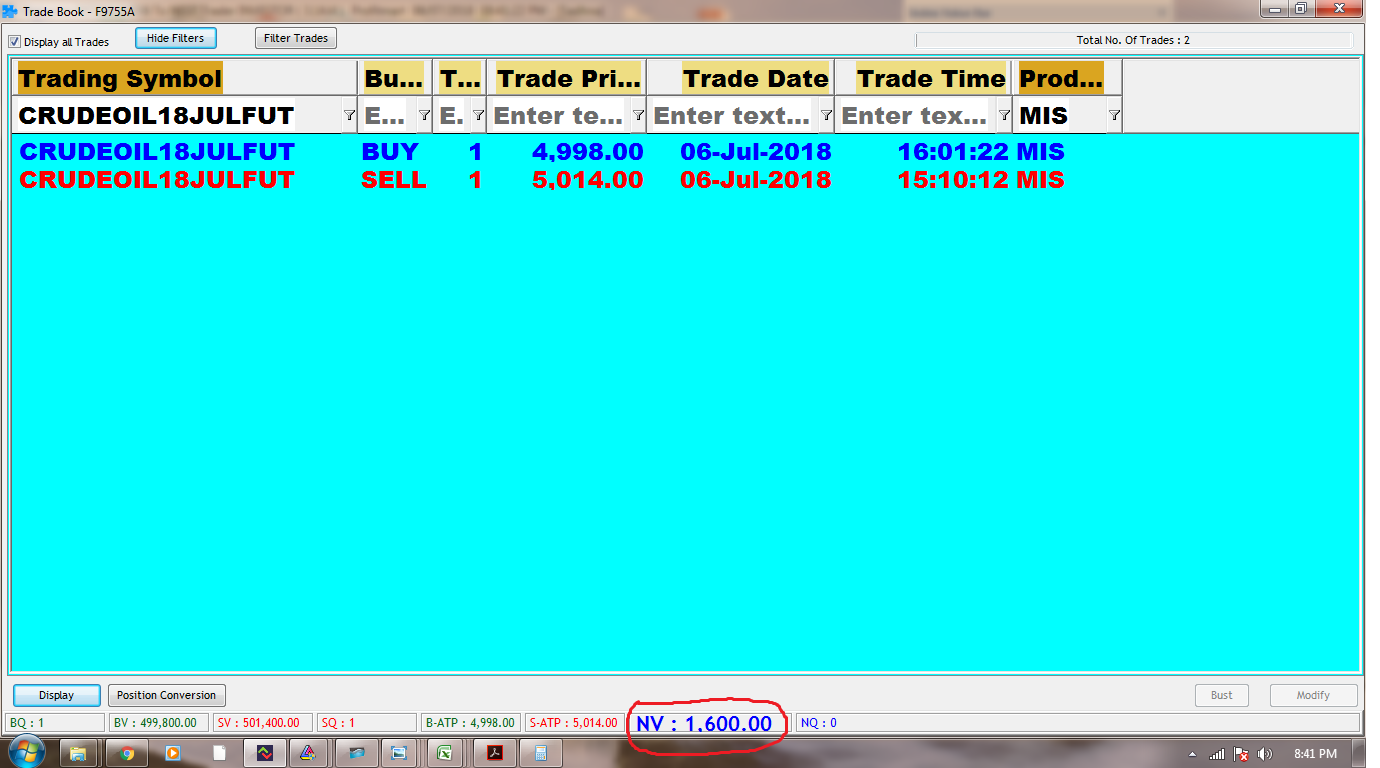This screenshot has width=1380, height=768.
Task: Open Calculator from the taskbar
Action: pyautogui.click(x=541, y=753)
